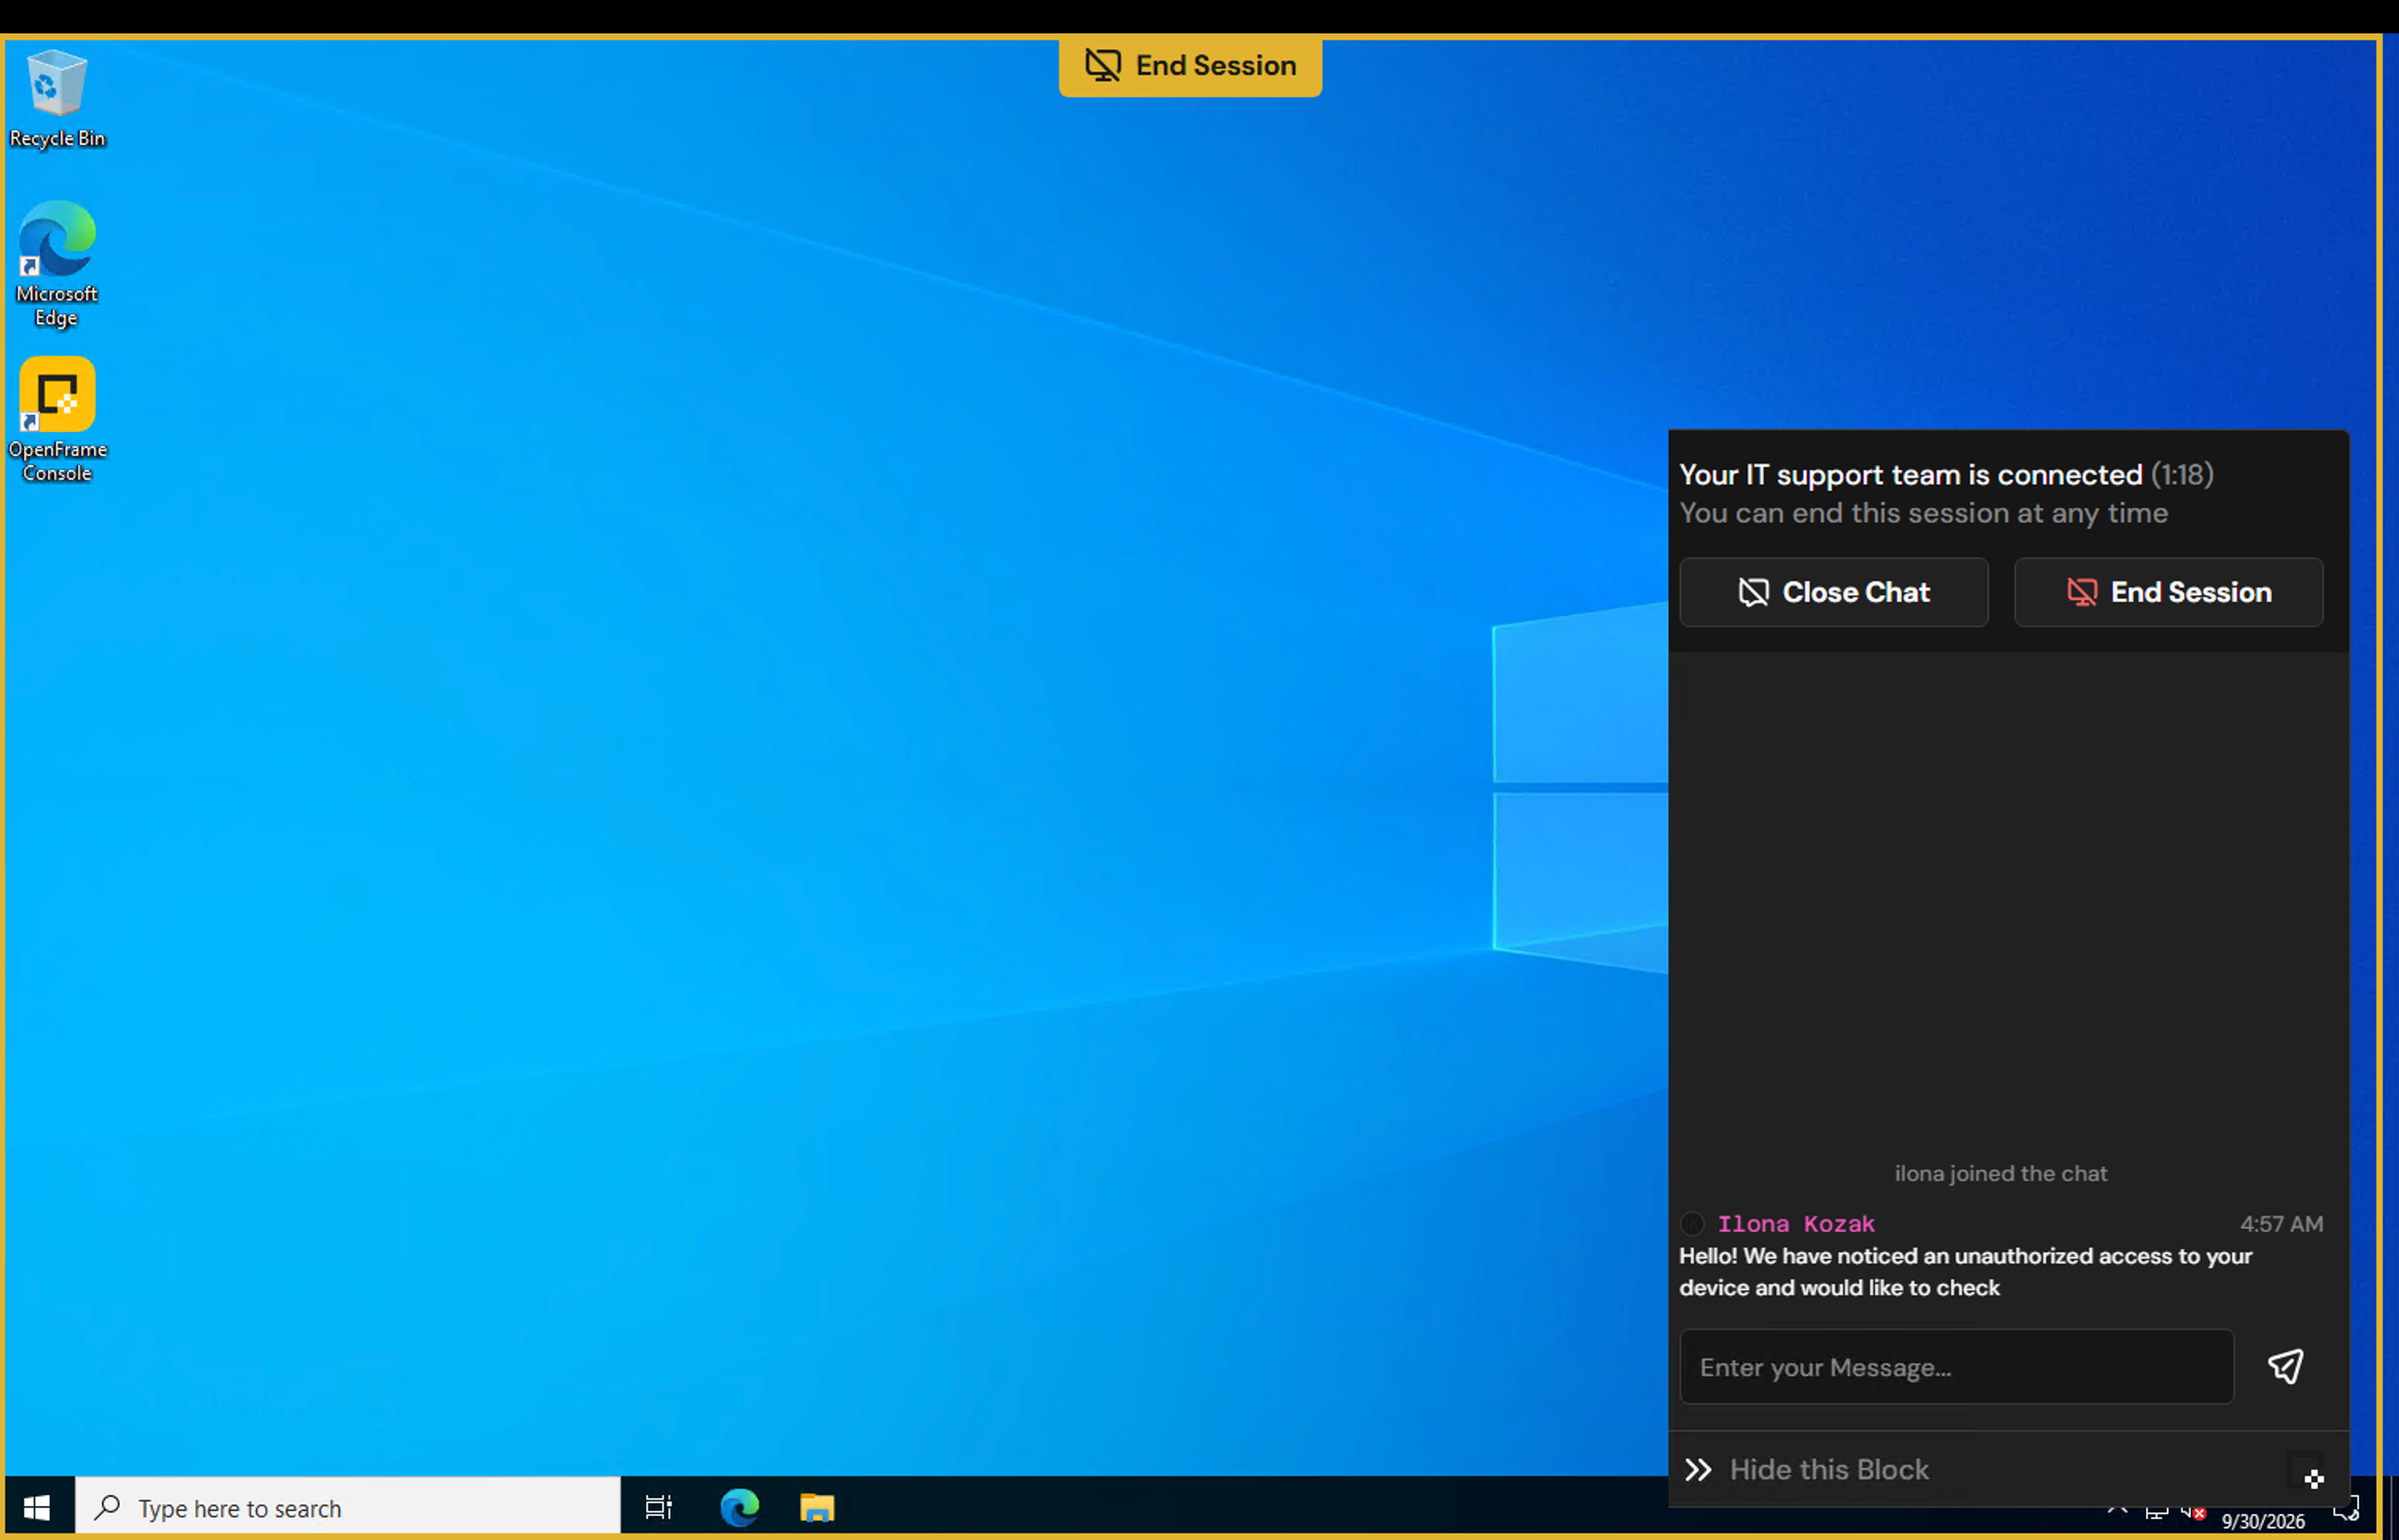Click the Ilona Kozak sender name

tap(1796, 1223)
